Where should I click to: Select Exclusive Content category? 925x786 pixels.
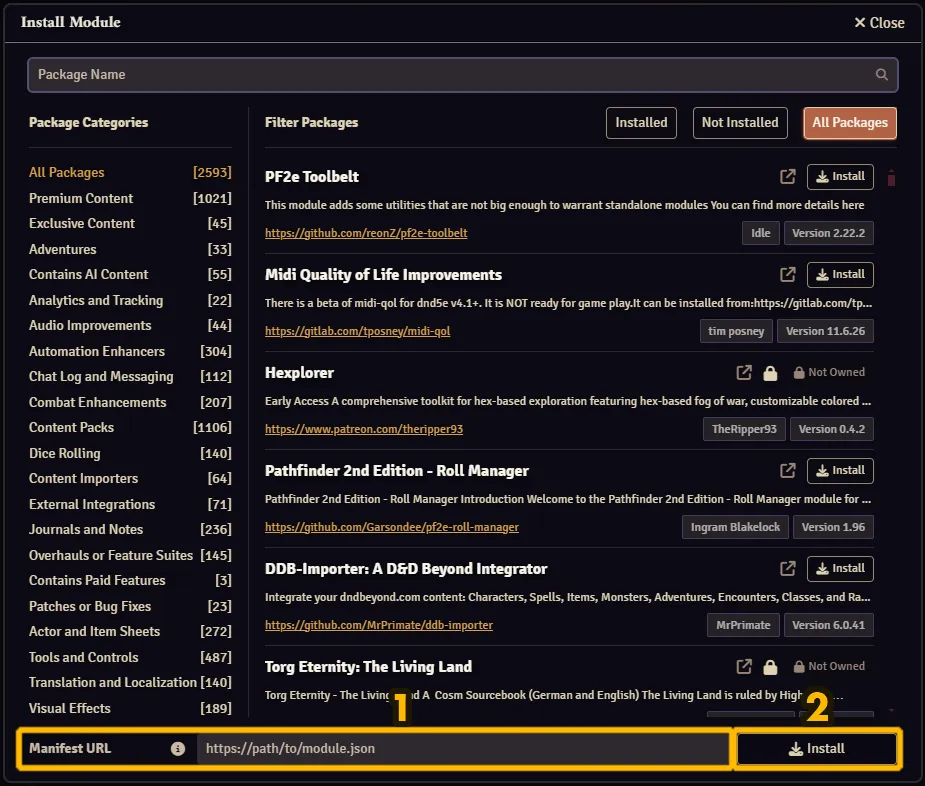point(130,224)
